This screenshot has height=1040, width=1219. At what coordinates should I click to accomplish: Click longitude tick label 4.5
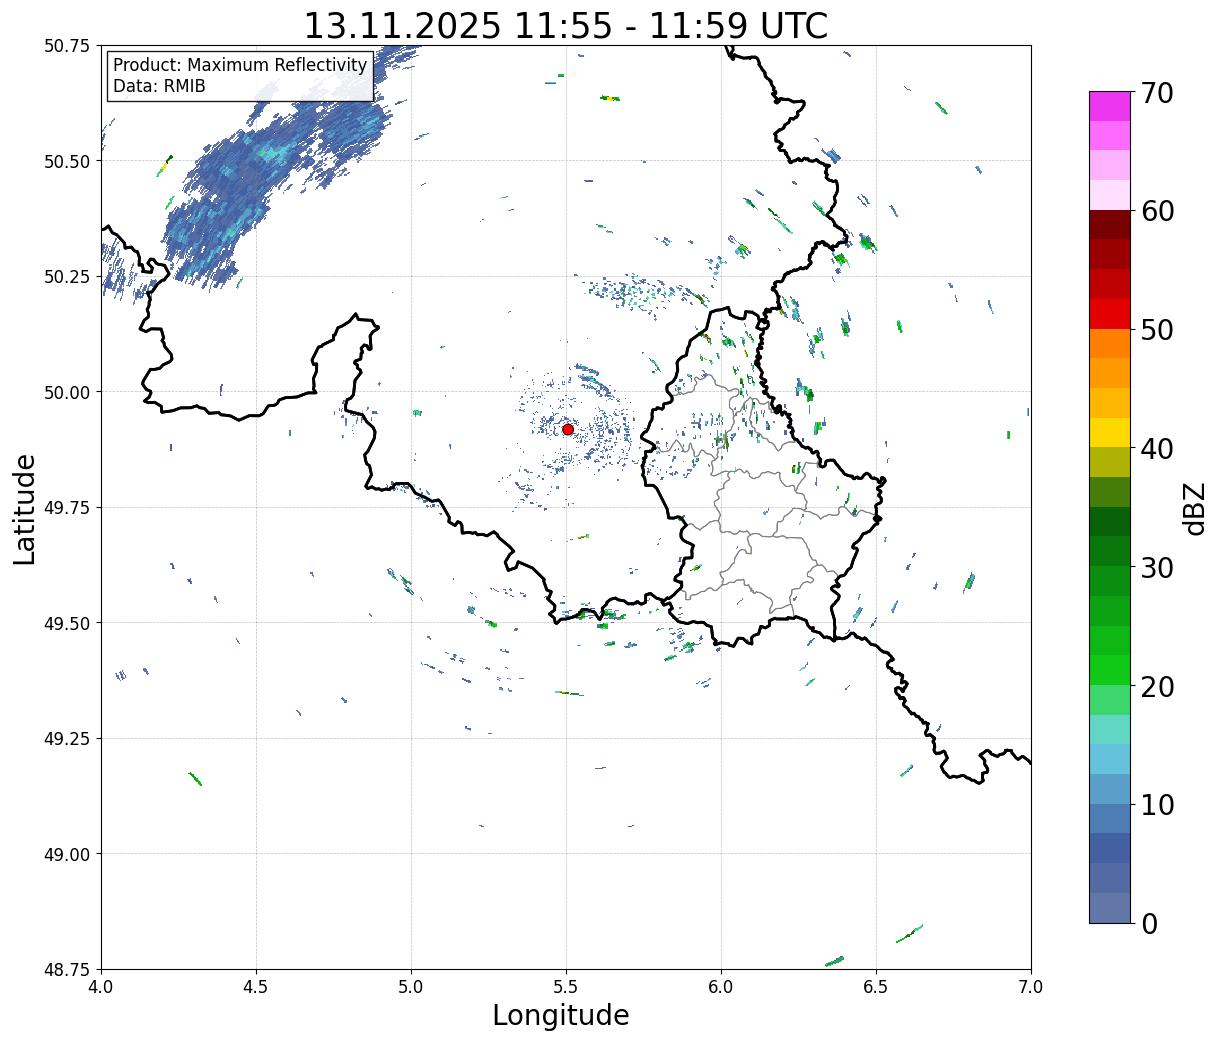[x=256, y=987]
